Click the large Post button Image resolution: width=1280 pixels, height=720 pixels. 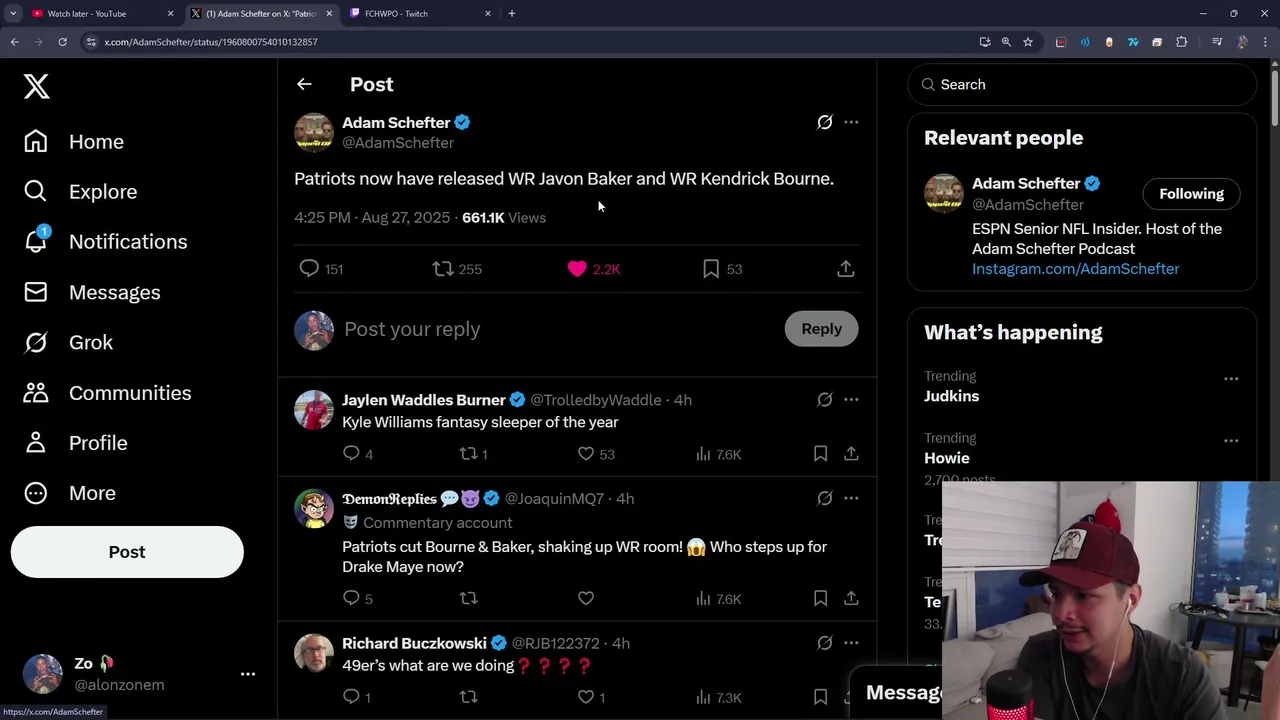pyautogui.click(x=127, y=552)
